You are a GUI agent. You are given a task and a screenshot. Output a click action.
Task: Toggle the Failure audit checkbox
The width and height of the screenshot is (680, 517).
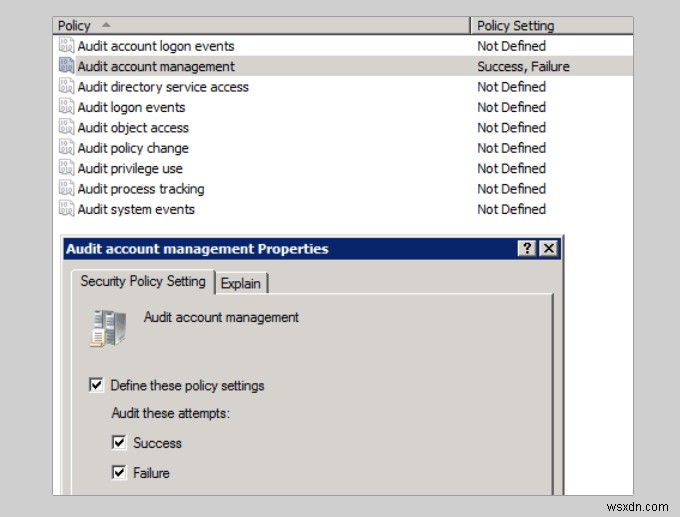[x=119, y=472]
